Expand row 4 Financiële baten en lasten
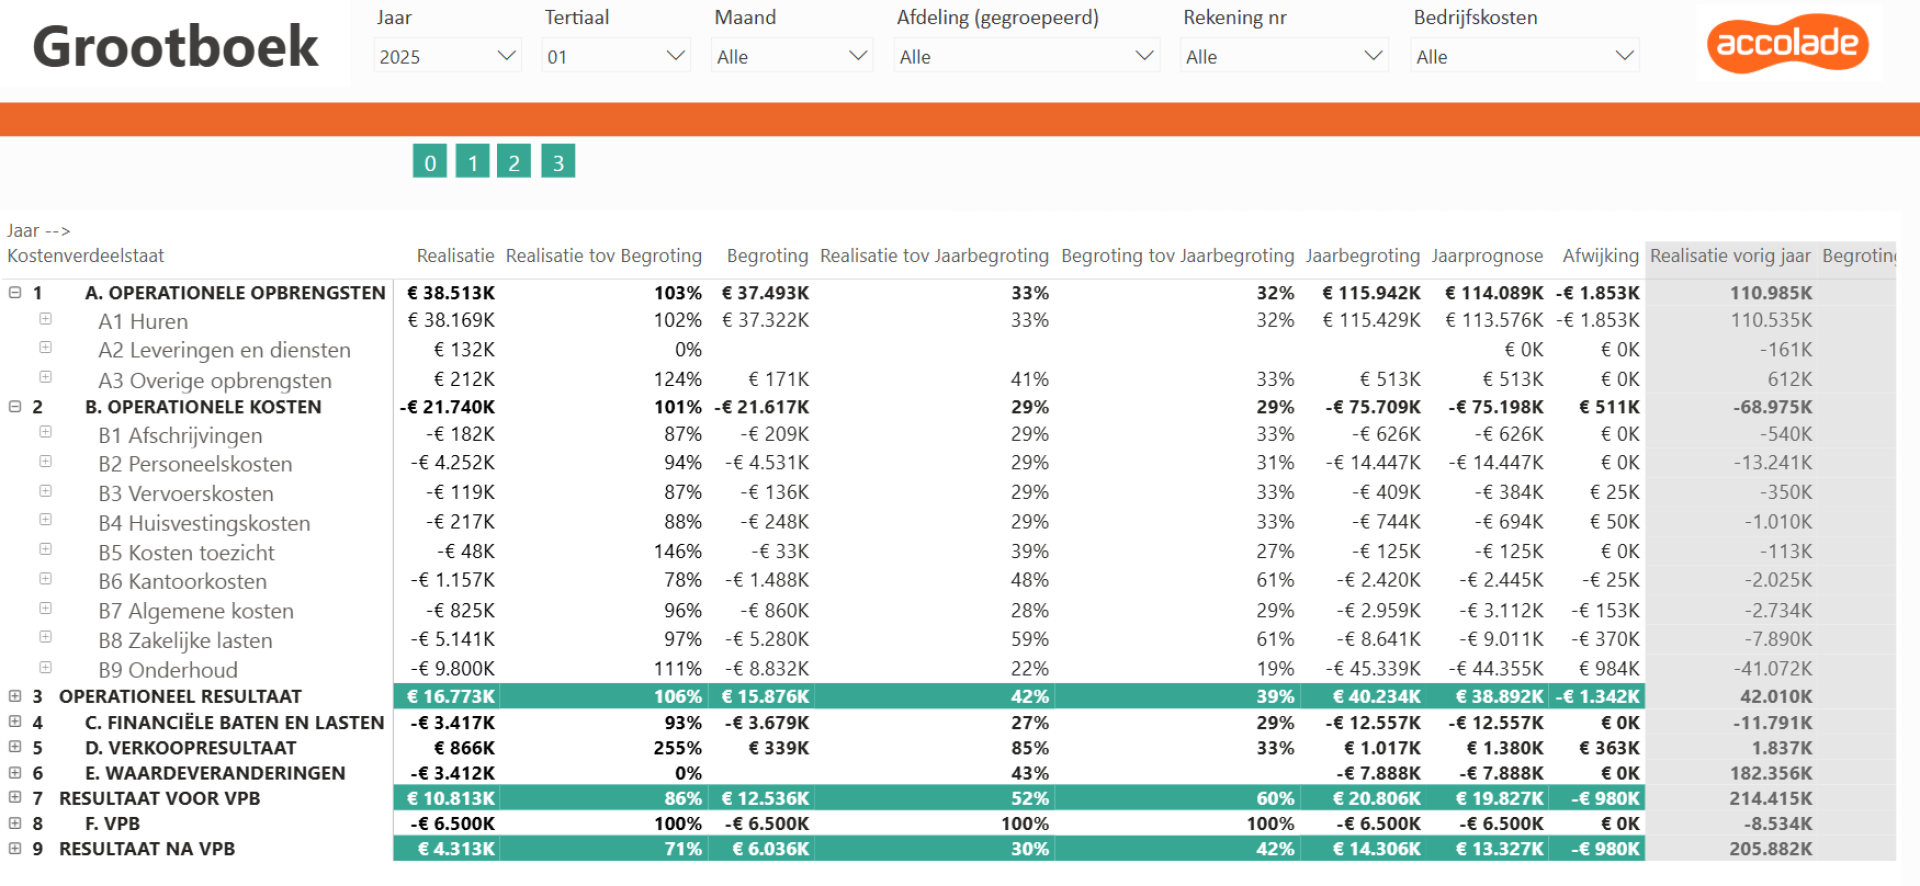1920x886 pixels. tap(15, 721)
